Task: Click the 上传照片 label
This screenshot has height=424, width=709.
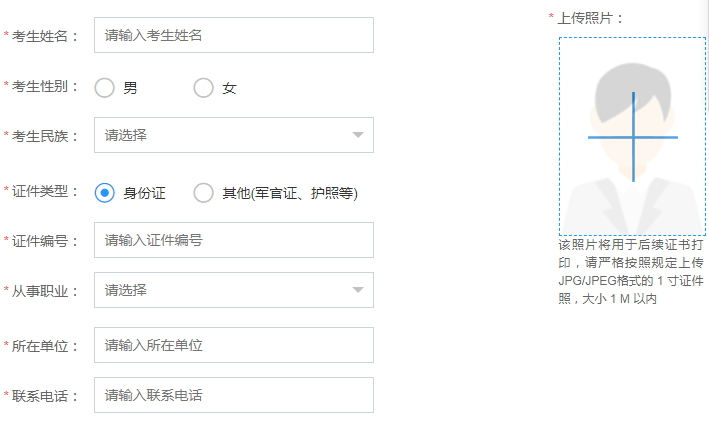Action: point(590,18)
